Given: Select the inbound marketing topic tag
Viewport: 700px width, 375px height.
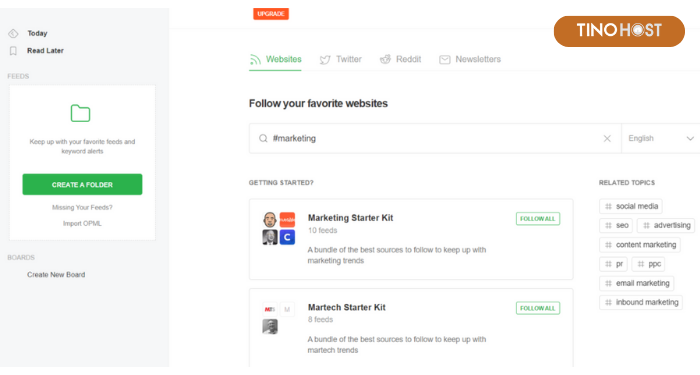Looking at the screenshot, I should [x=641, y=302].
